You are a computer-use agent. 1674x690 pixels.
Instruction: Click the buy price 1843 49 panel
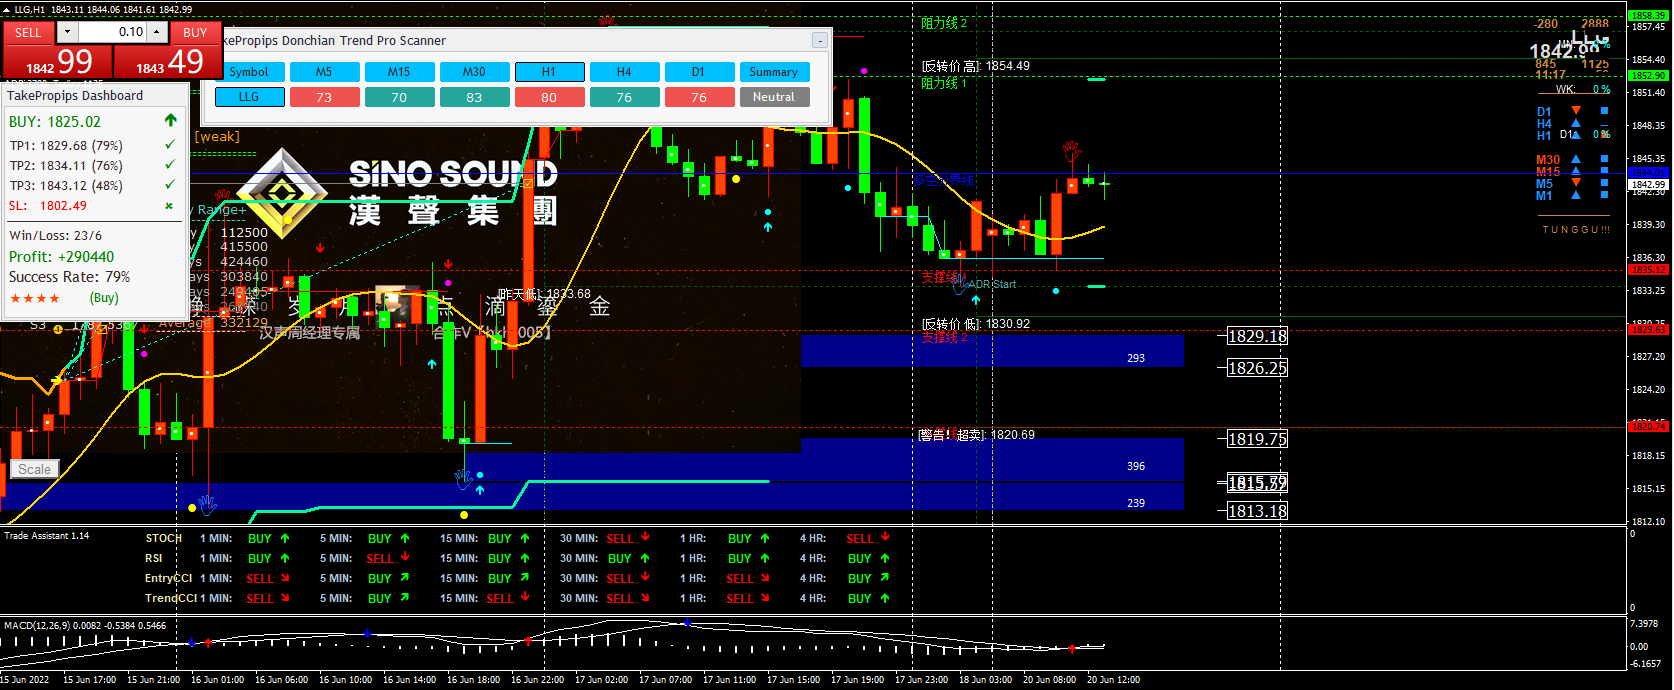(168, 62)
